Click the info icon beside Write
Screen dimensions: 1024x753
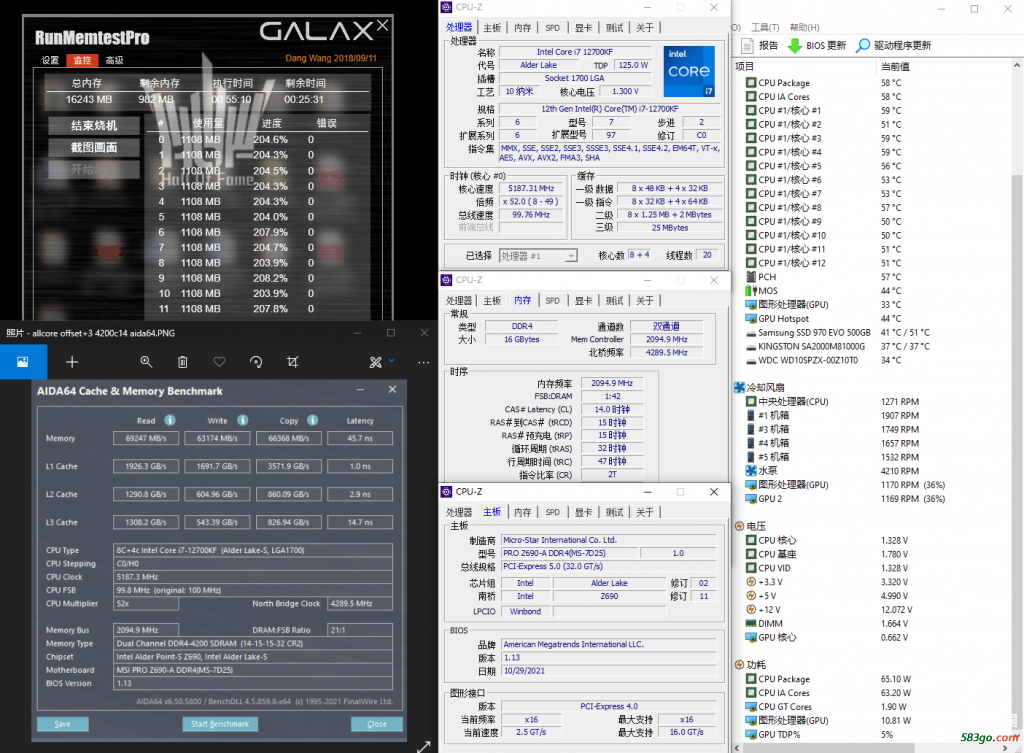(242, 420)
